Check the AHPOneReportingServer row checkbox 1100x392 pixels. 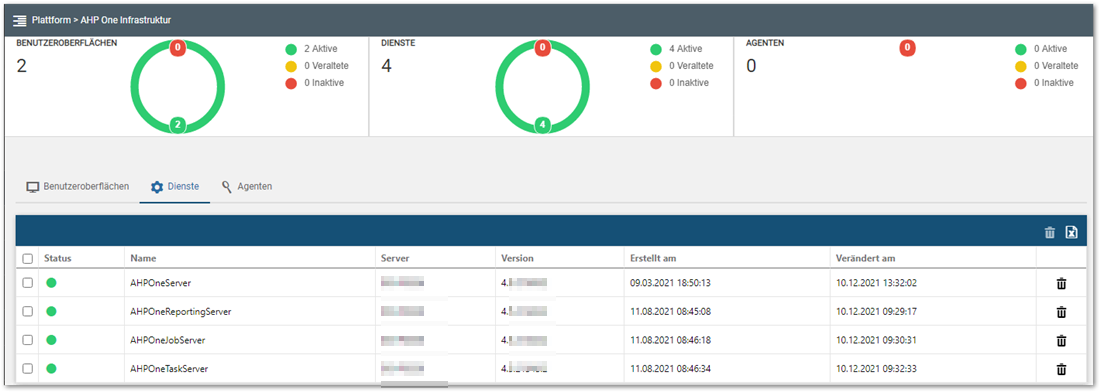[x=28, y=312]
